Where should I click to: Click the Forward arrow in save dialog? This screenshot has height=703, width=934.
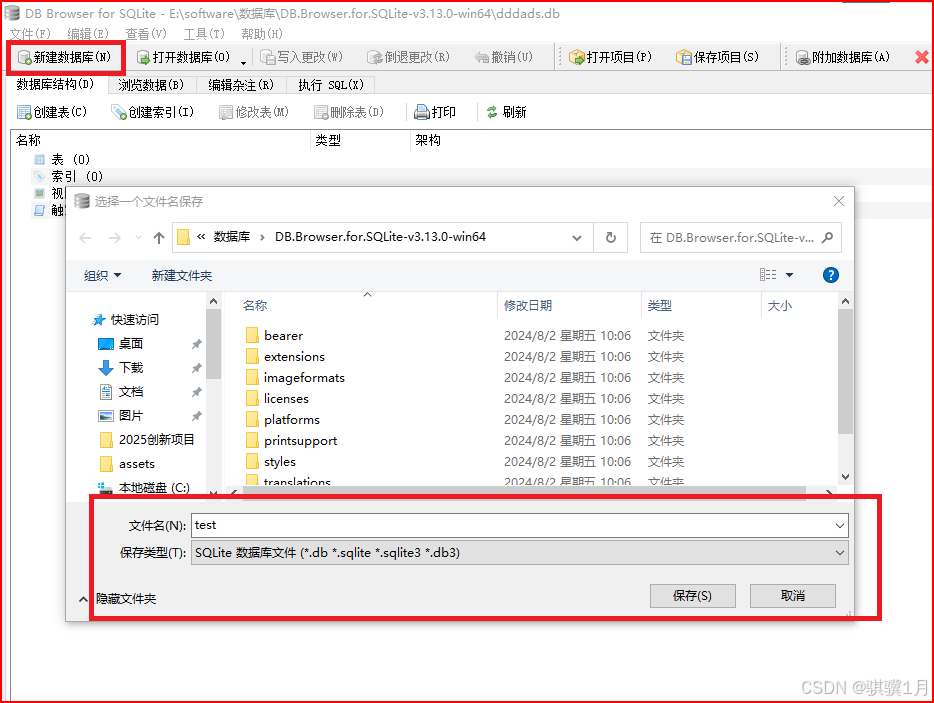(x=115, y=238)
